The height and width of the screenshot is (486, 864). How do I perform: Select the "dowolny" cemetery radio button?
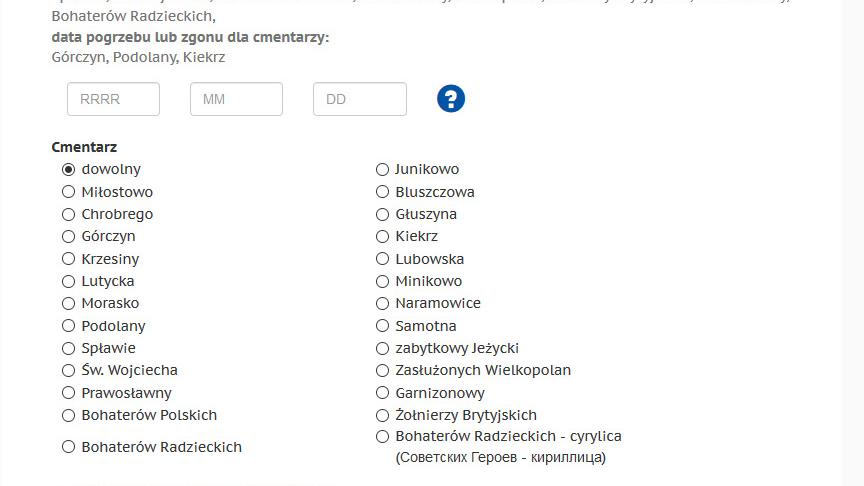coord(69,169)
